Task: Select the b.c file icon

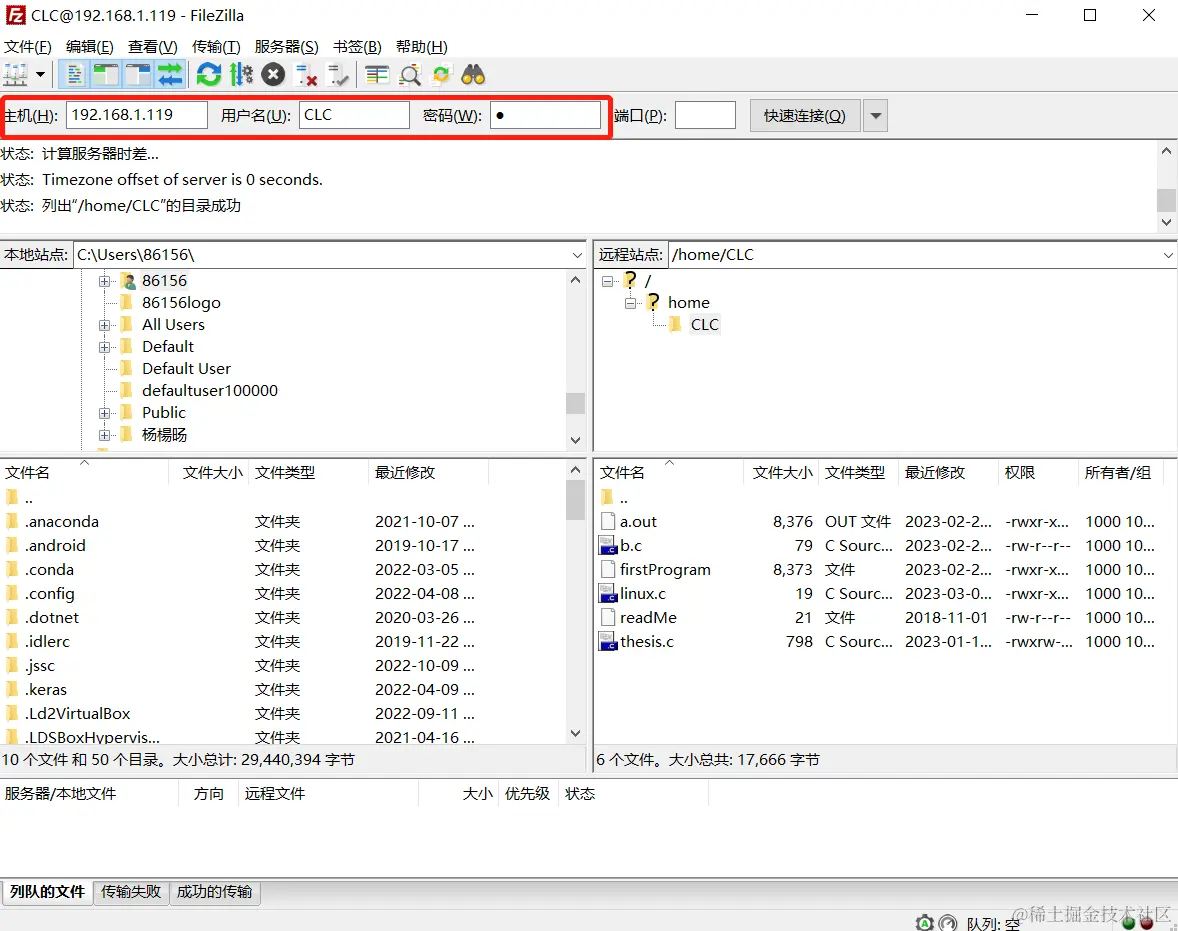Action: pyautogui.click(x=608, y=546)
